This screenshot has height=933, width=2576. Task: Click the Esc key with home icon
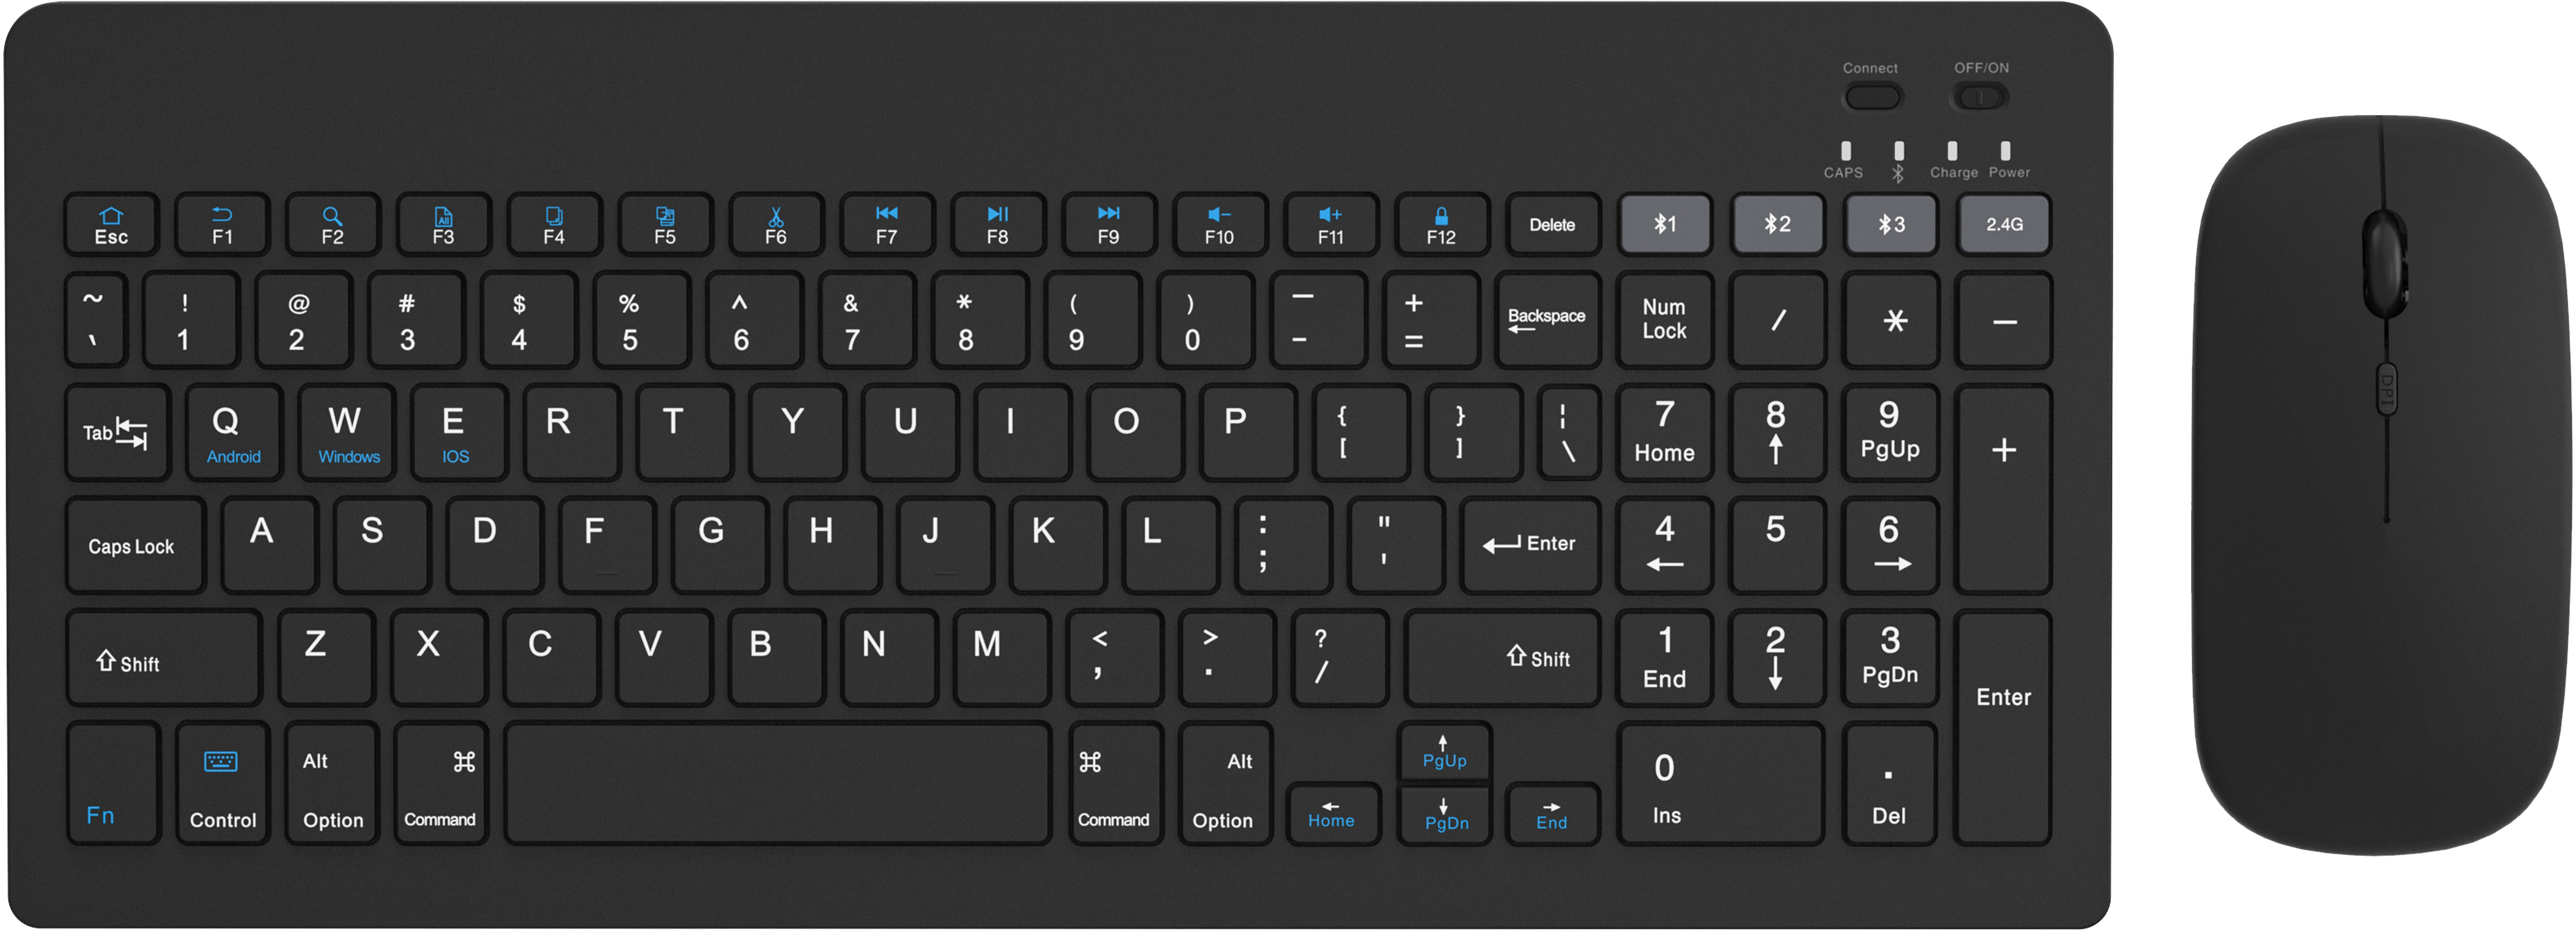pos(111,225)
